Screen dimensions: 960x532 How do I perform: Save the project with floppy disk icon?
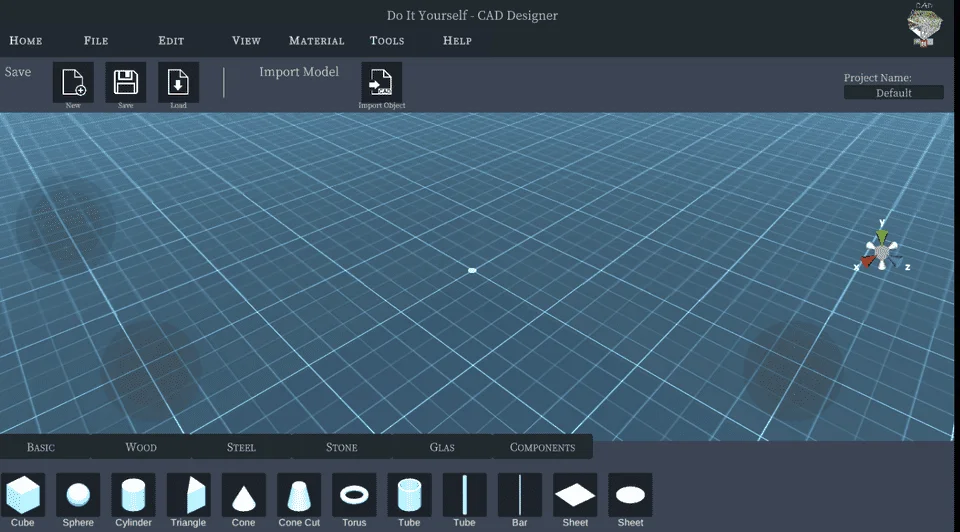coord(126,82)
